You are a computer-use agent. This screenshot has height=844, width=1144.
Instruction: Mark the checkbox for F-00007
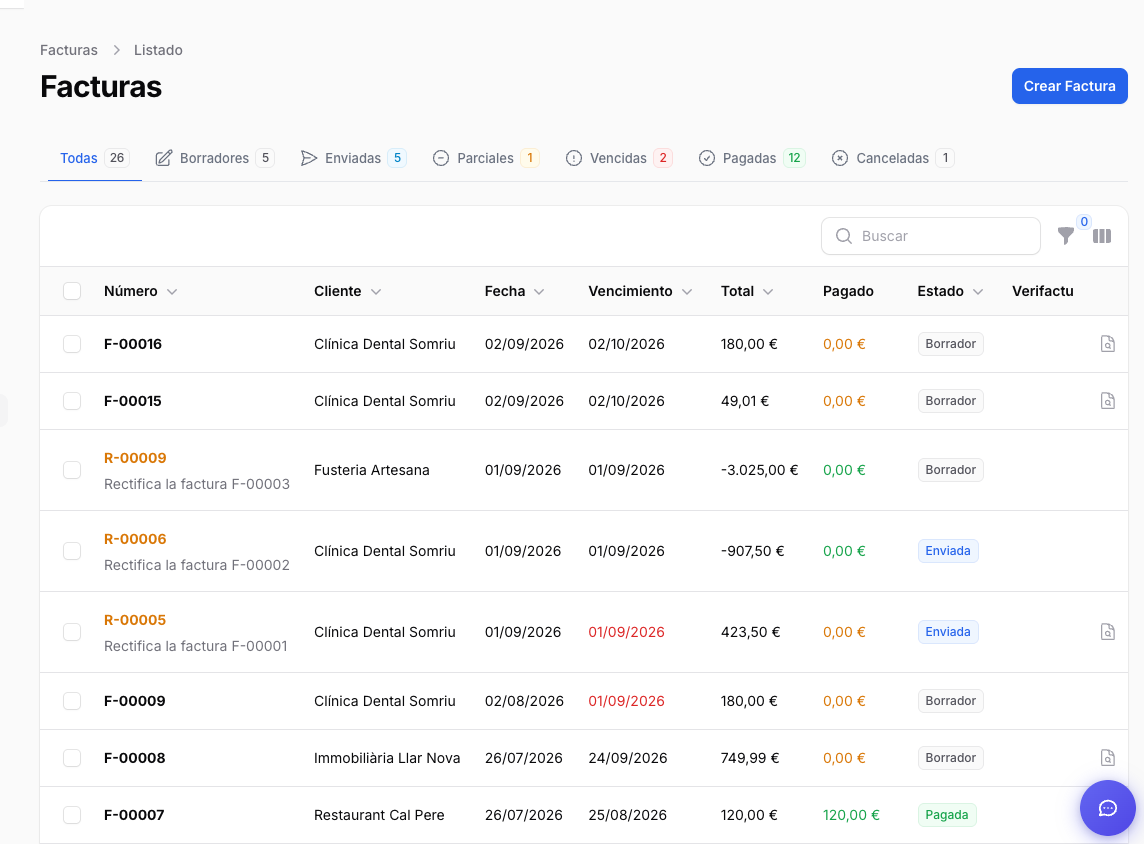72,815
